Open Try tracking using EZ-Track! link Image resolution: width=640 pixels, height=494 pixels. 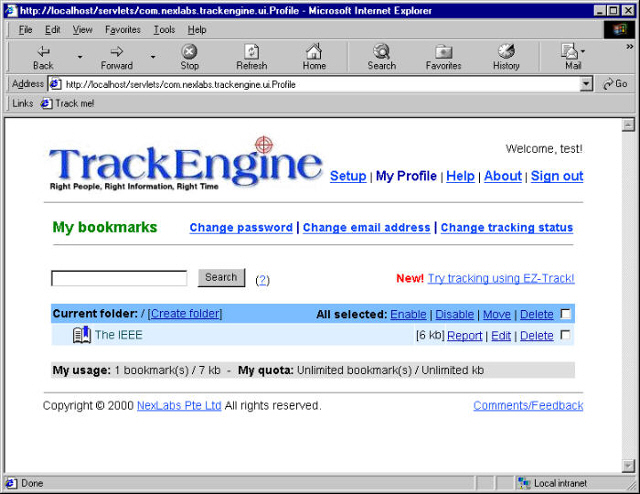pos(501,278)
